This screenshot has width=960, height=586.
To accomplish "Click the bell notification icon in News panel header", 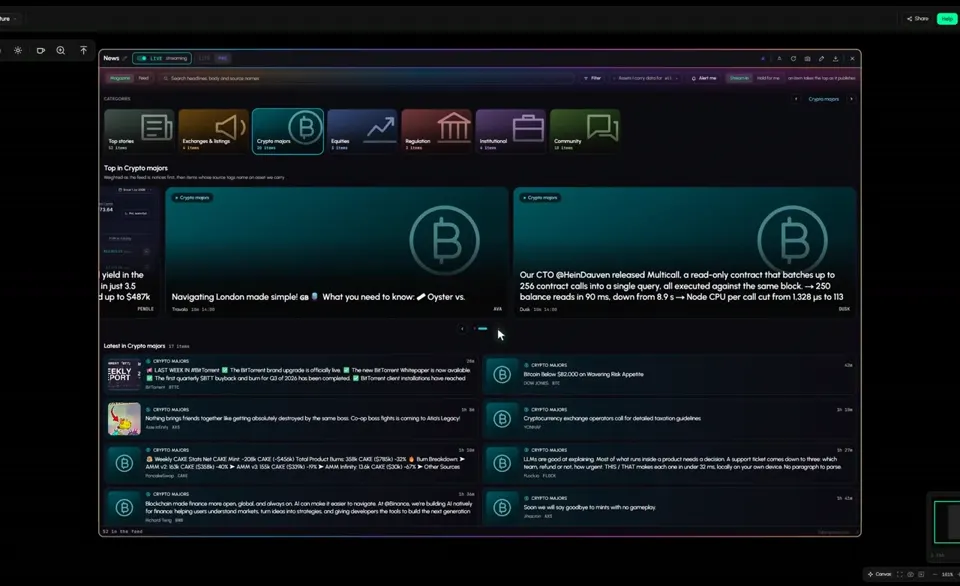I will click(779, 59).
